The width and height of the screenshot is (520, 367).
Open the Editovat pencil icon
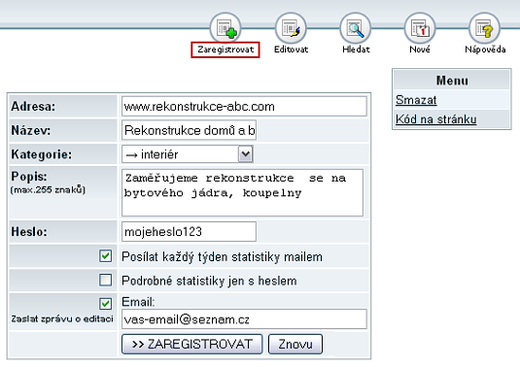pyautogui.click(x=291, y=28)
